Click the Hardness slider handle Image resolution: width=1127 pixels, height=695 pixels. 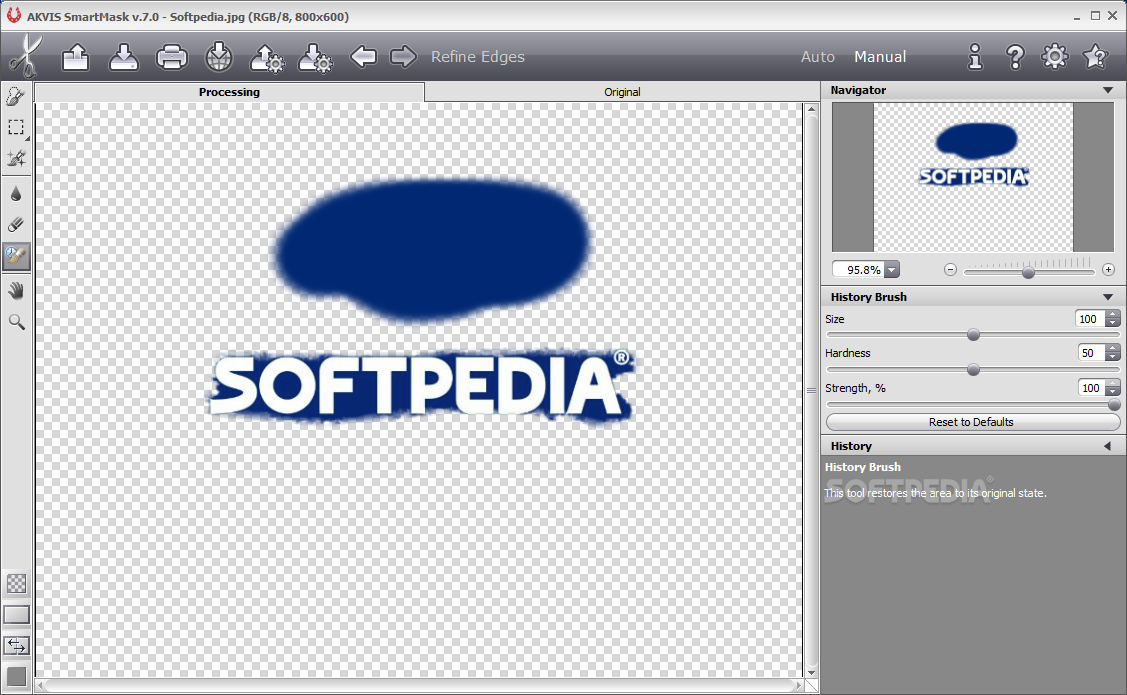(x=973, y=369)
